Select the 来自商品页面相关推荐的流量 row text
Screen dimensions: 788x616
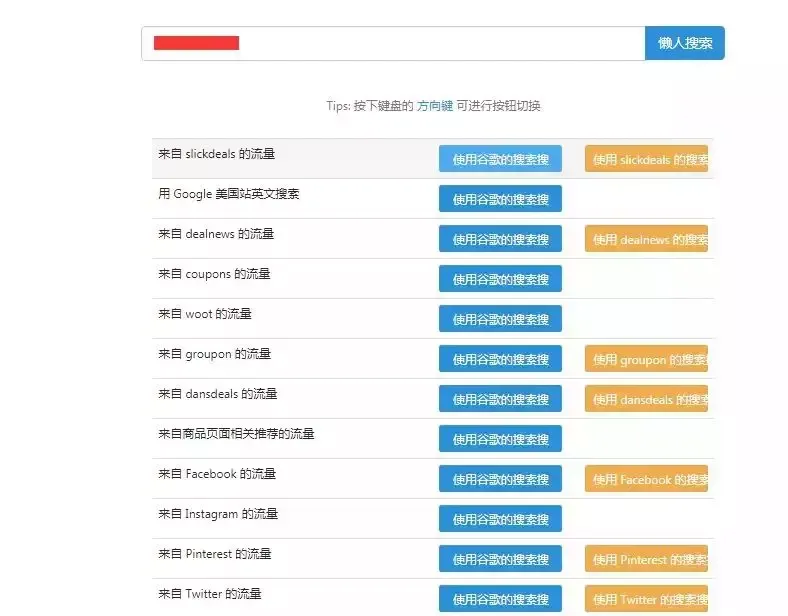(x=236, y=434)
